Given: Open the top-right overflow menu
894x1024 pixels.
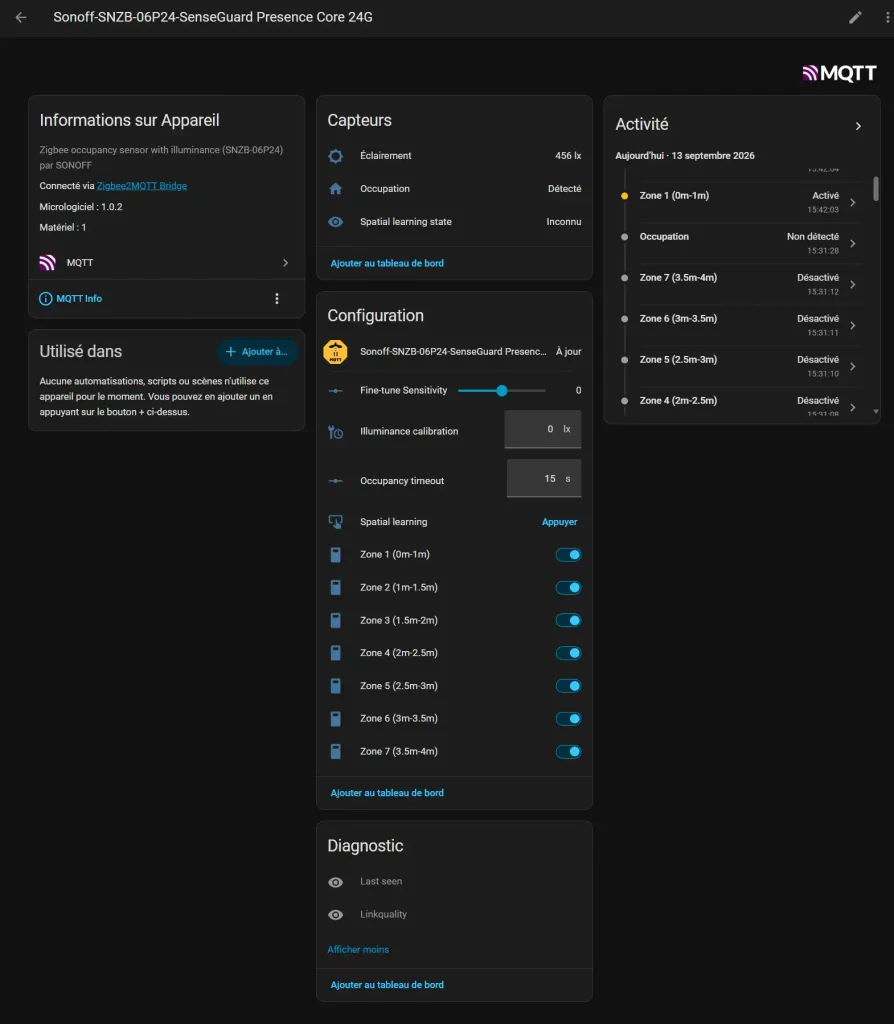Looking at the screenshot, I should click(x=887, y=18).
